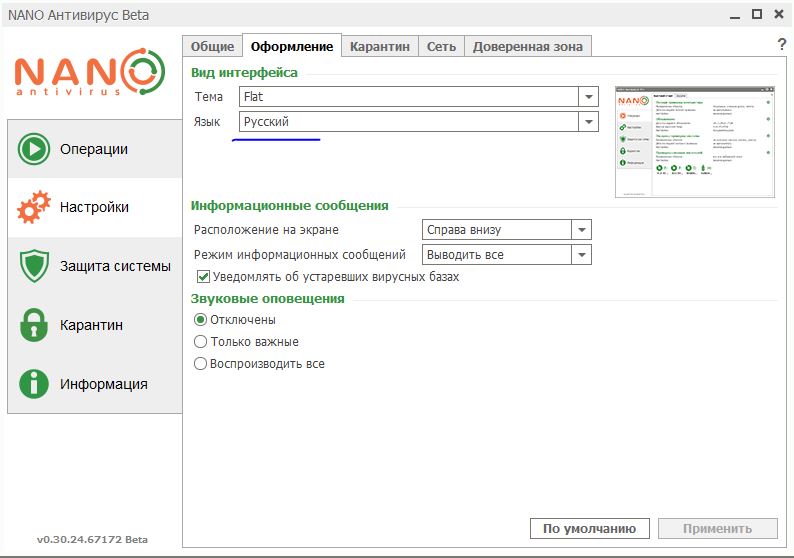794x558 pixels.
Task: Click the orange gears Настройки icon
Action: pos(34,208)
